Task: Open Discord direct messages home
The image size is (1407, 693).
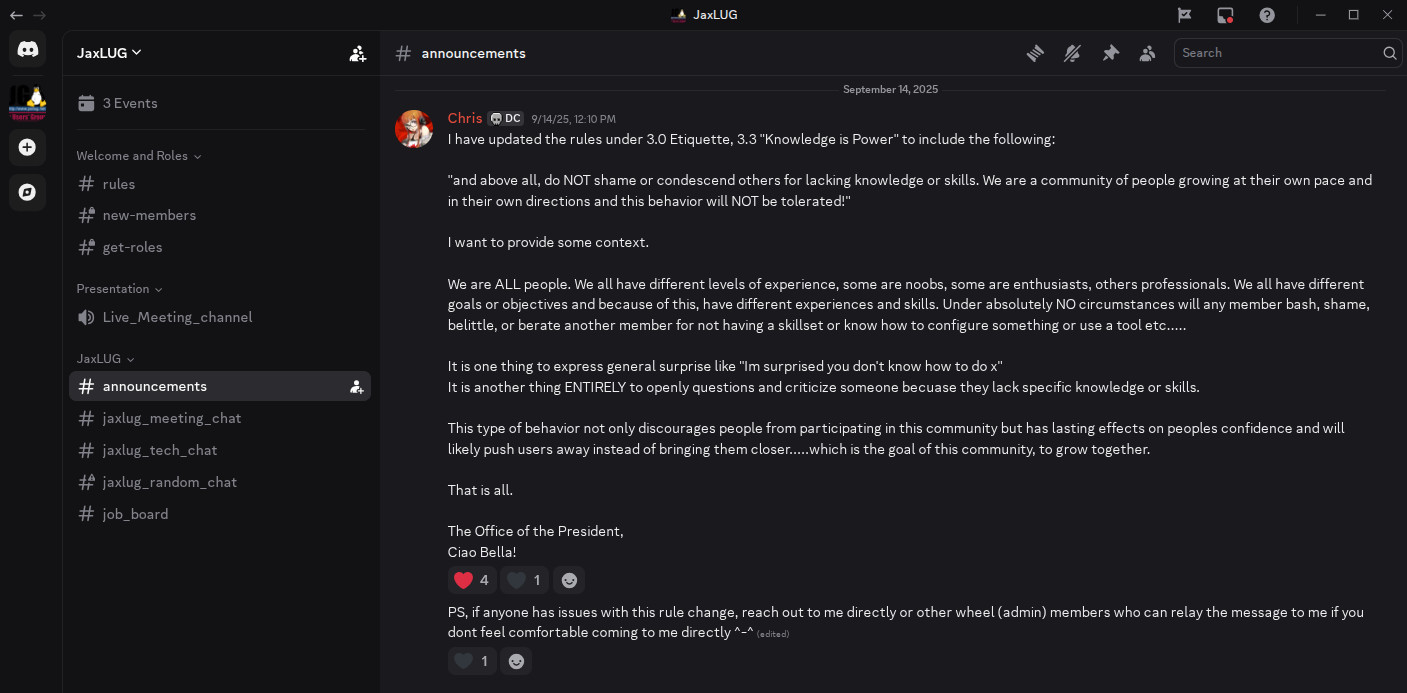Action: (28, 49)
